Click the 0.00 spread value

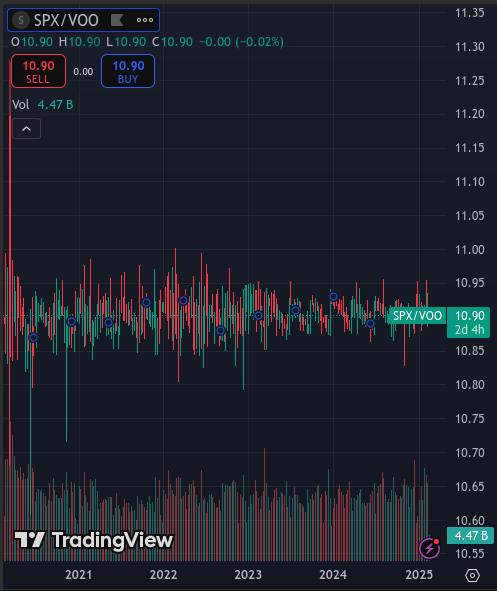pos(83,72)
